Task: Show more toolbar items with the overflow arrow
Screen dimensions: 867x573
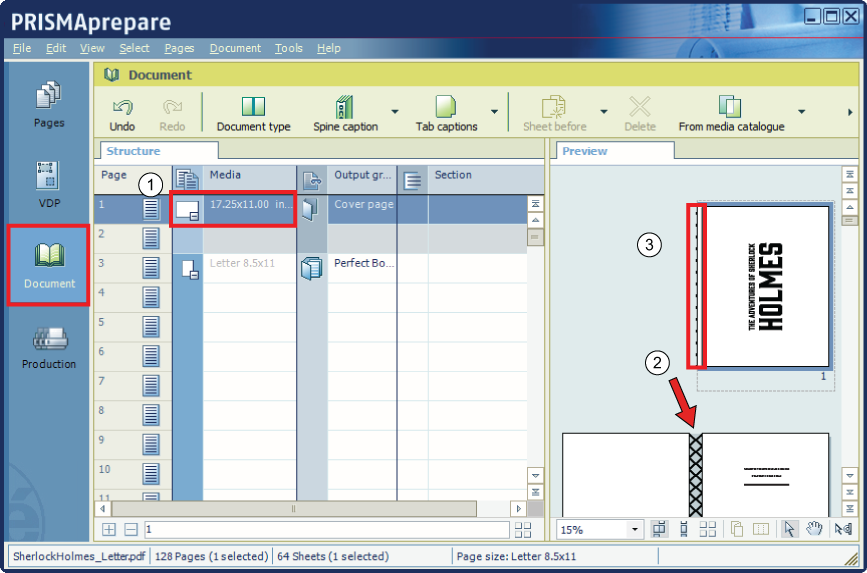Action: pyautogui.click(x=850, y=112)
